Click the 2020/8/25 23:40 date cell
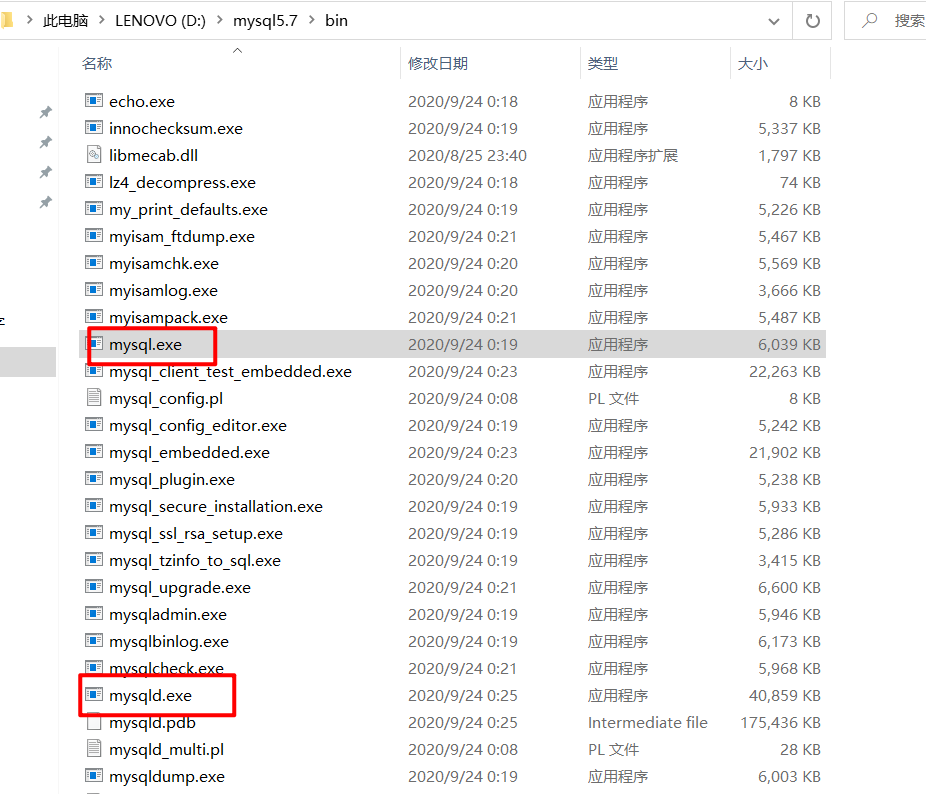This screenshot has width=926, height=794. click(x=467, y=155)
